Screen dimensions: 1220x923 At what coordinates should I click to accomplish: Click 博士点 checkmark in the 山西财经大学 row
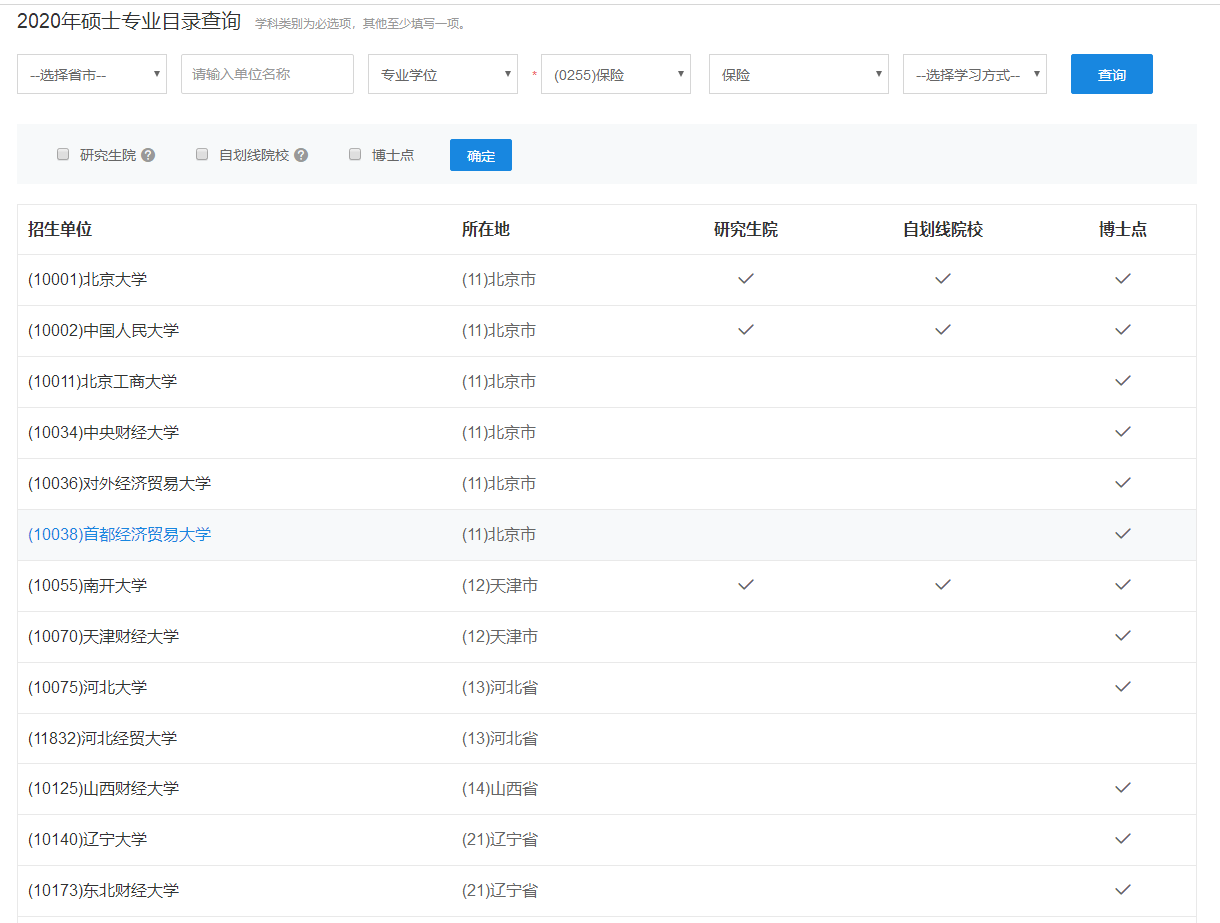point(1123,788)
